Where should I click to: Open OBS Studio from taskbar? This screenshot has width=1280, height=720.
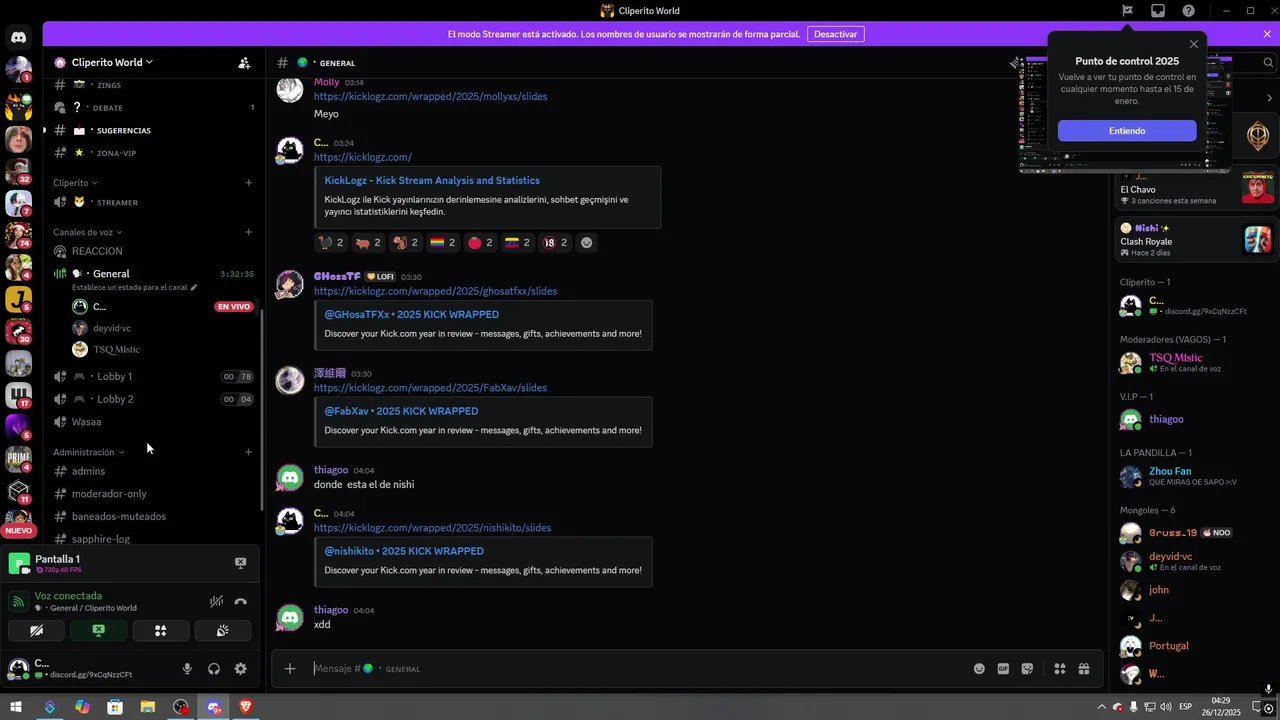[180, 707]
